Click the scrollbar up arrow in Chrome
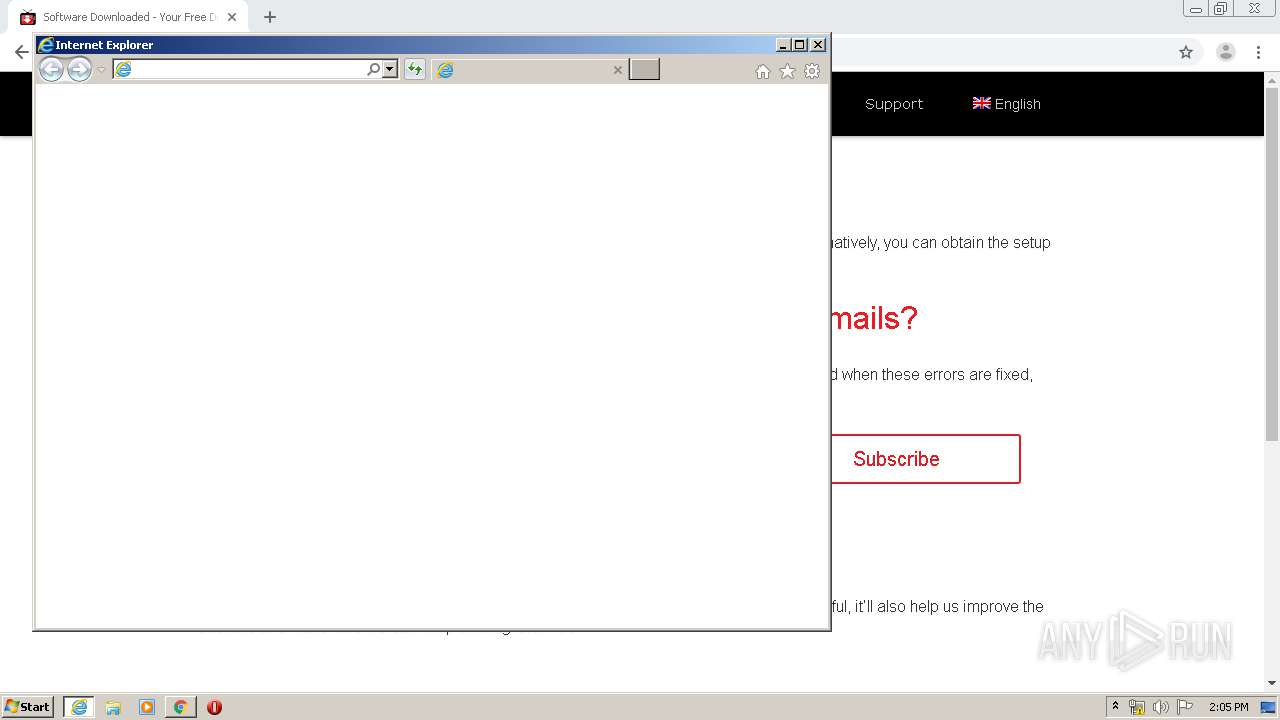The height and width of the screenshot is (720, 1280). pos(1272,79)
